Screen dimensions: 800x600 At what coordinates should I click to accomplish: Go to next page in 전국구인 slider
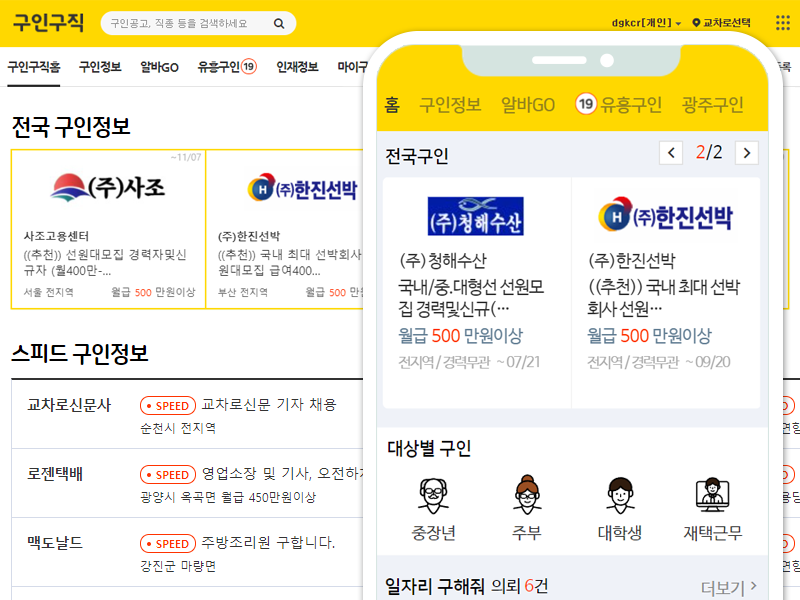(746, 153)
